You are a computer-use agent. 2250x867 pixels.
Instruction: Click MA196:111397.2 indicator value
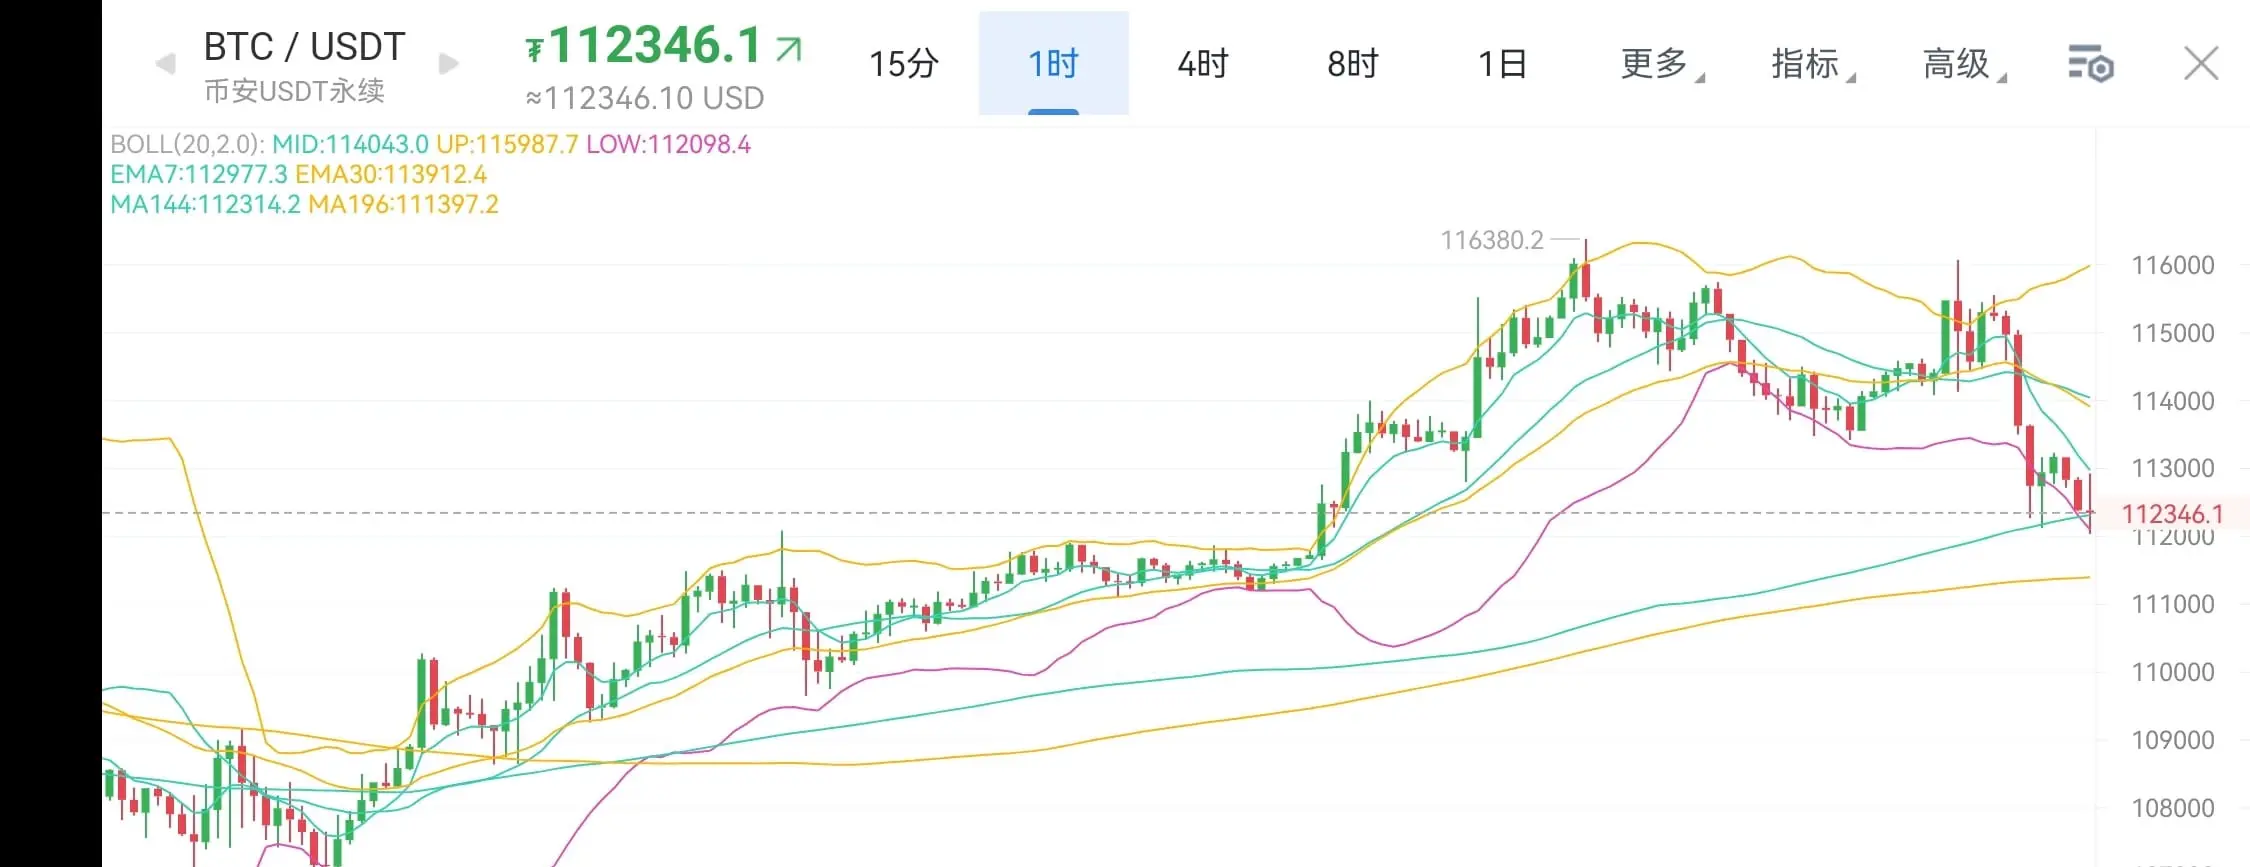(403, 204)
